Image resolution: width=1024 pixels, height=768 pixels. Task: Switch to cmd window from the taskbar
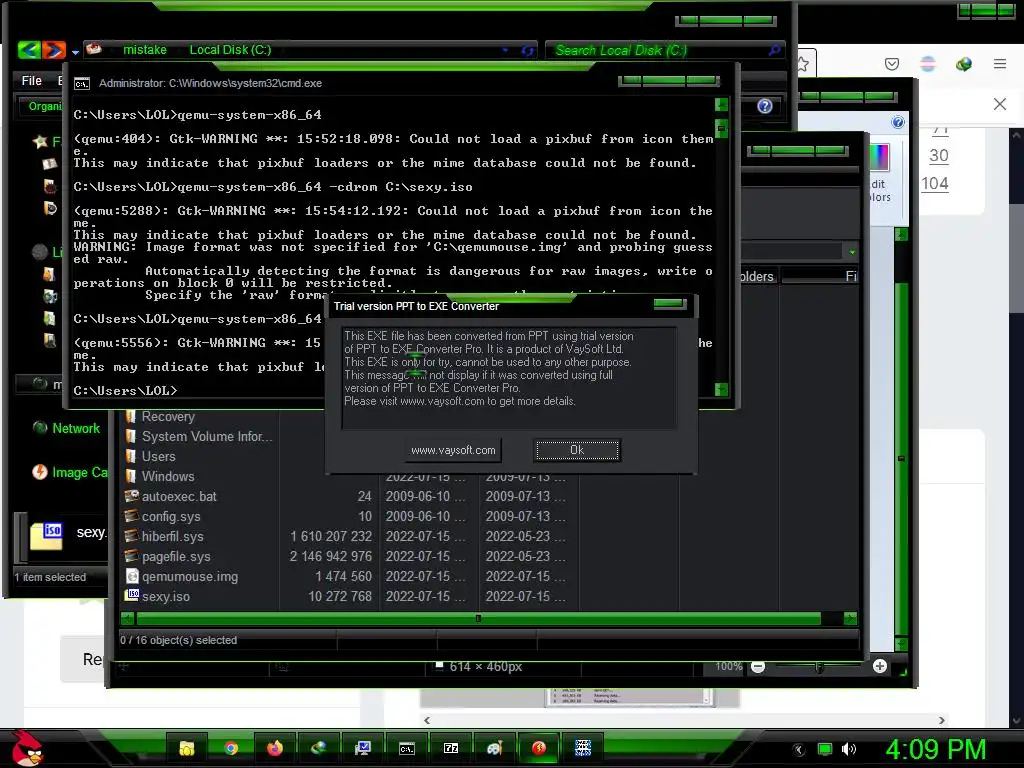[407, 748]
